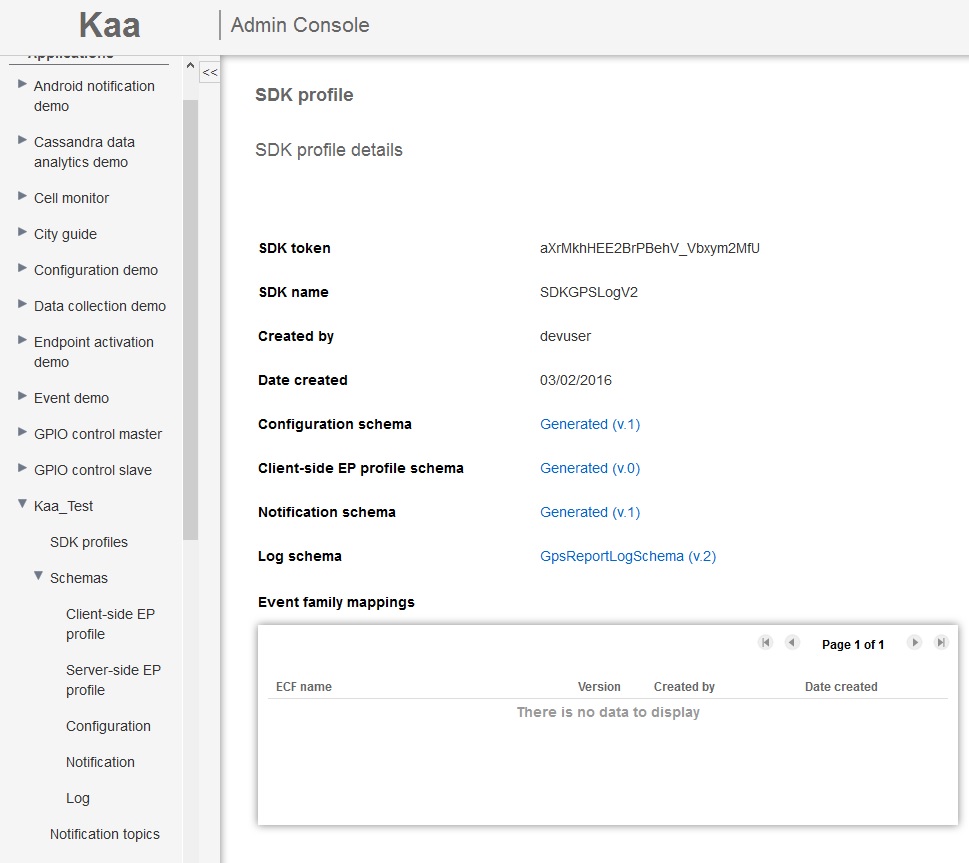Image resolution: width=969 pixels, height=863 pixels.
Task: Select GPIO control slave application
Action: 93,470
